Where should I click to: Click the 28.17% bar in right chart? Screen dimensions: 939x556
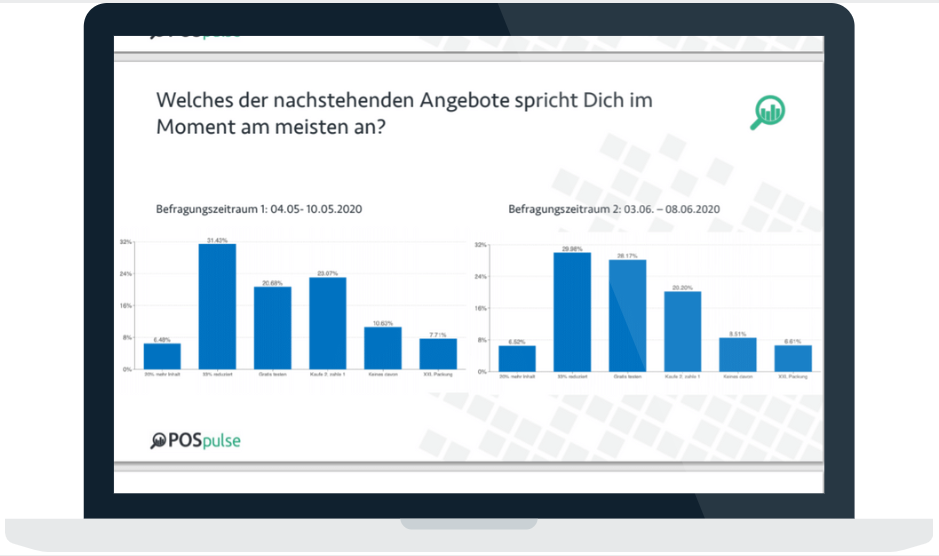628,316
